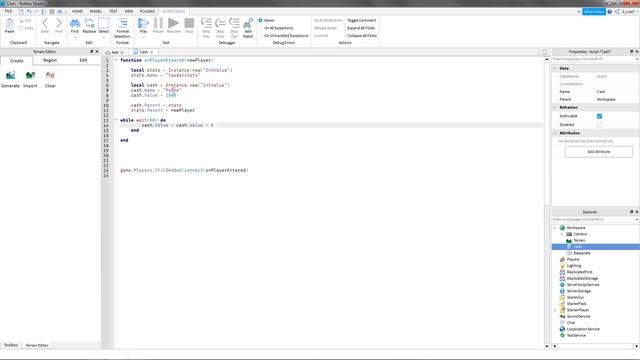Select Baseplate in Explorer
The image size is (640, 360).
pos(581,253)
